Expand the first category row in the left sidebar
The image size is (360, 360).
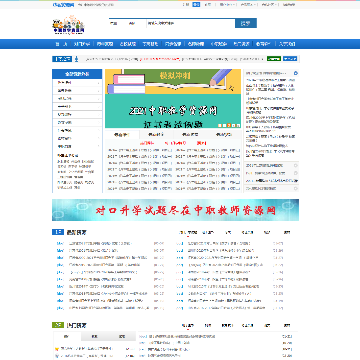tap(77, 82)
